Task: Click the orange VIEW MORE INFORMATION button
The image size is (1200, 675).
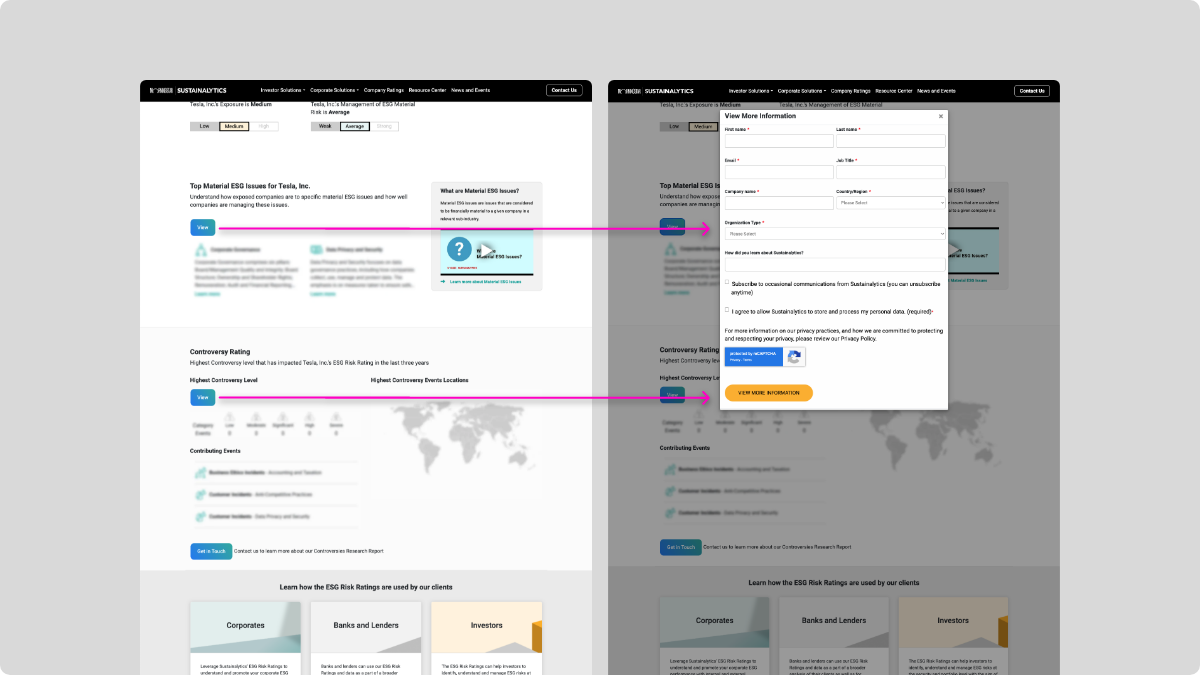Action: 769,393
